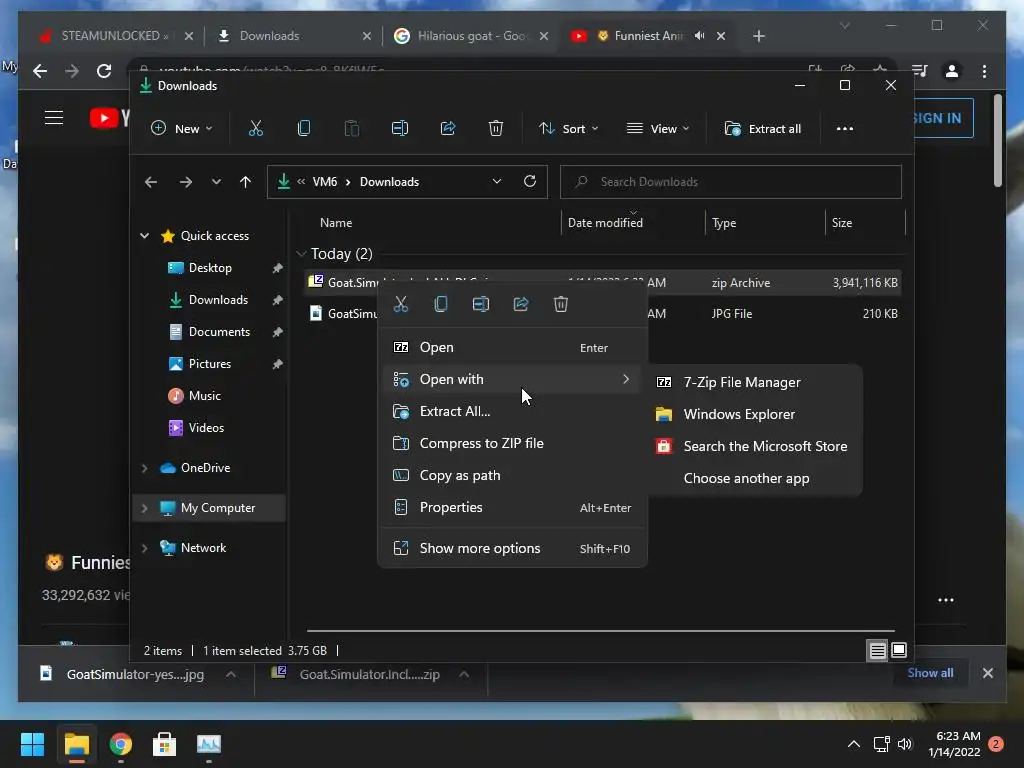The image size is (1024, 768).
Task: Choose Extract All... in context menu
Action: pos(512,411)
